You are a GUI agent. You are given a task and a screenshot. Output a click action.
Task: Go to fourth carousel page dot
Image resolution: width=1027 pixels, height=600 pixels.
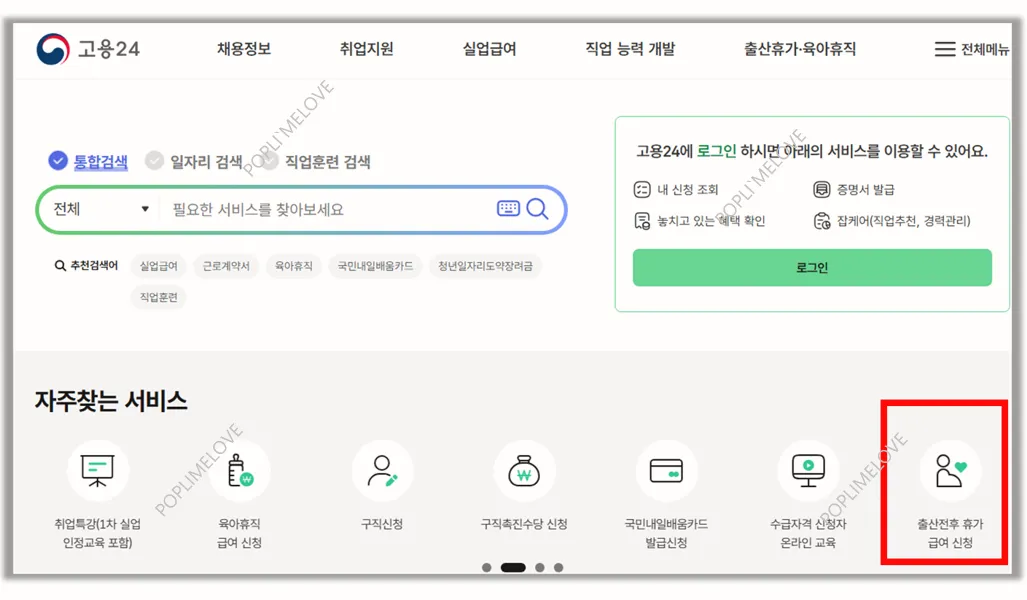558,567
